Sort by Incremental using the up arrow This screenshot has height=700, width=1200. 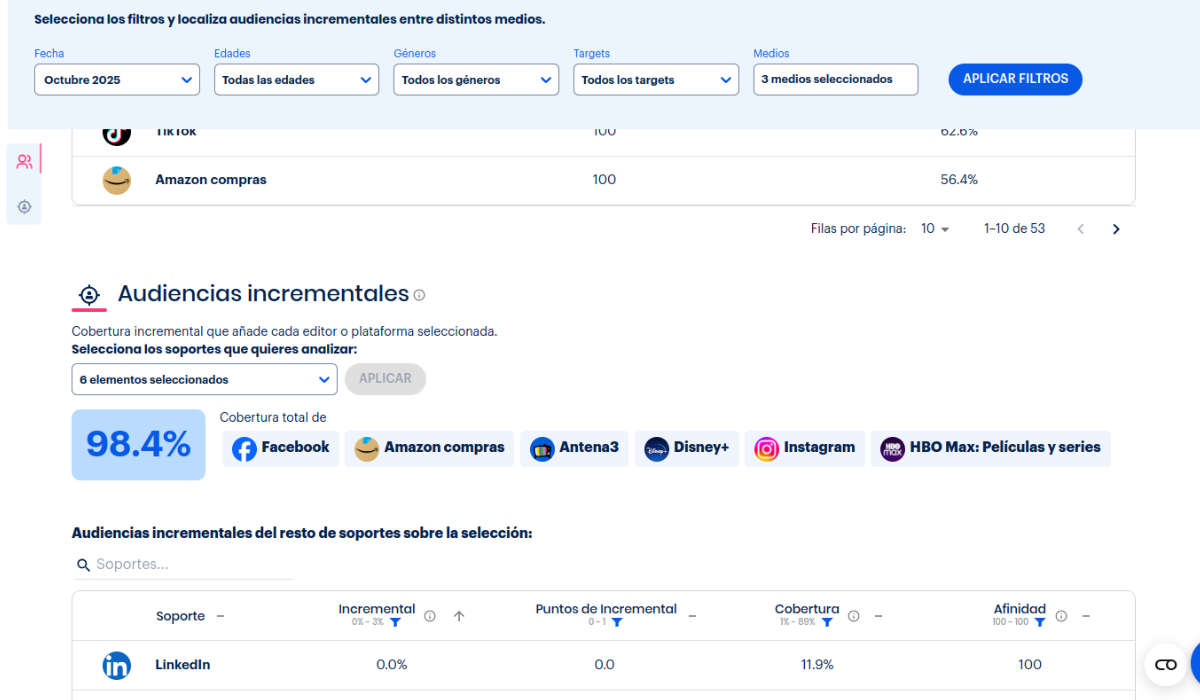coord(459,616)
